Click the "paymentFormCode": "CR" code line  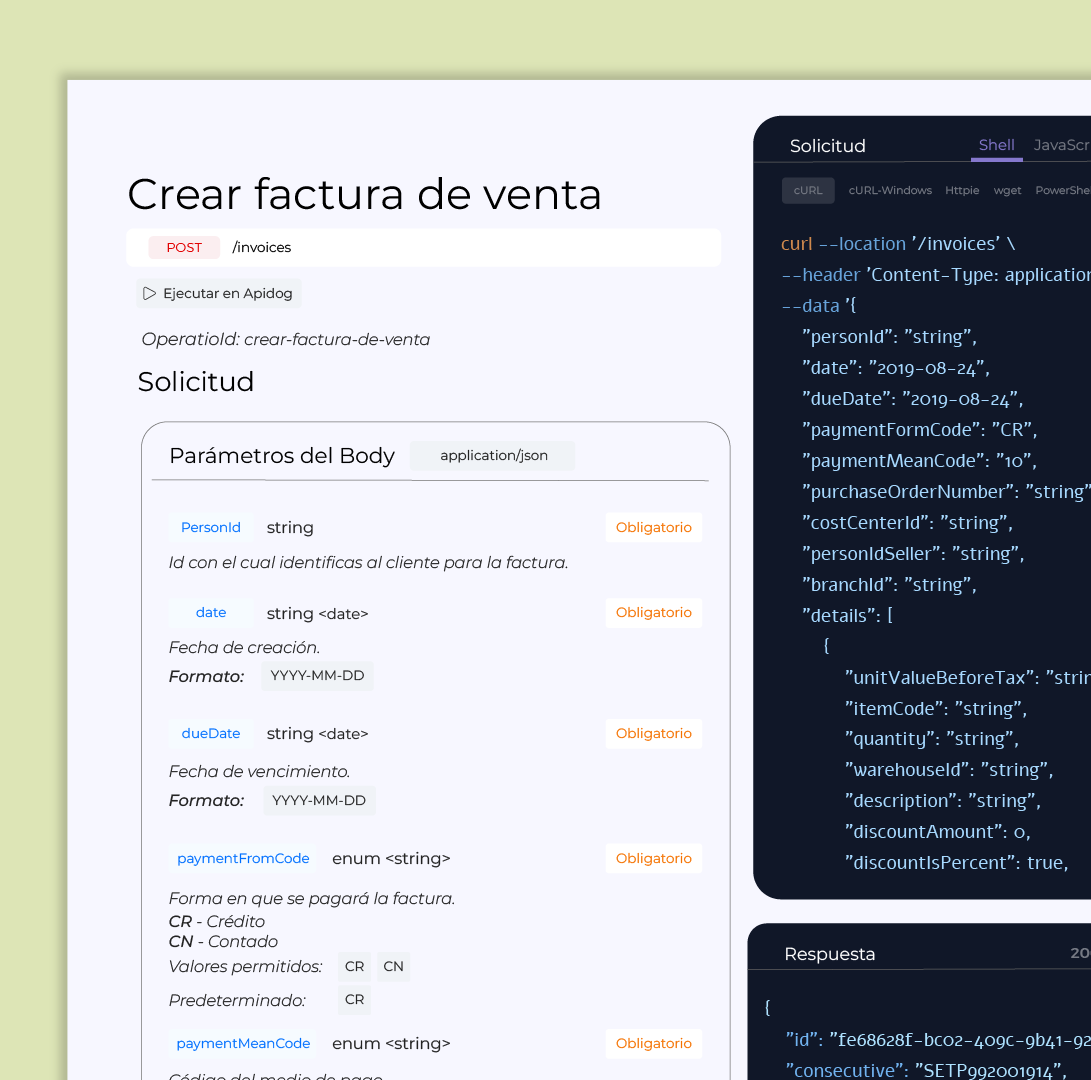[x=919, y=430]
